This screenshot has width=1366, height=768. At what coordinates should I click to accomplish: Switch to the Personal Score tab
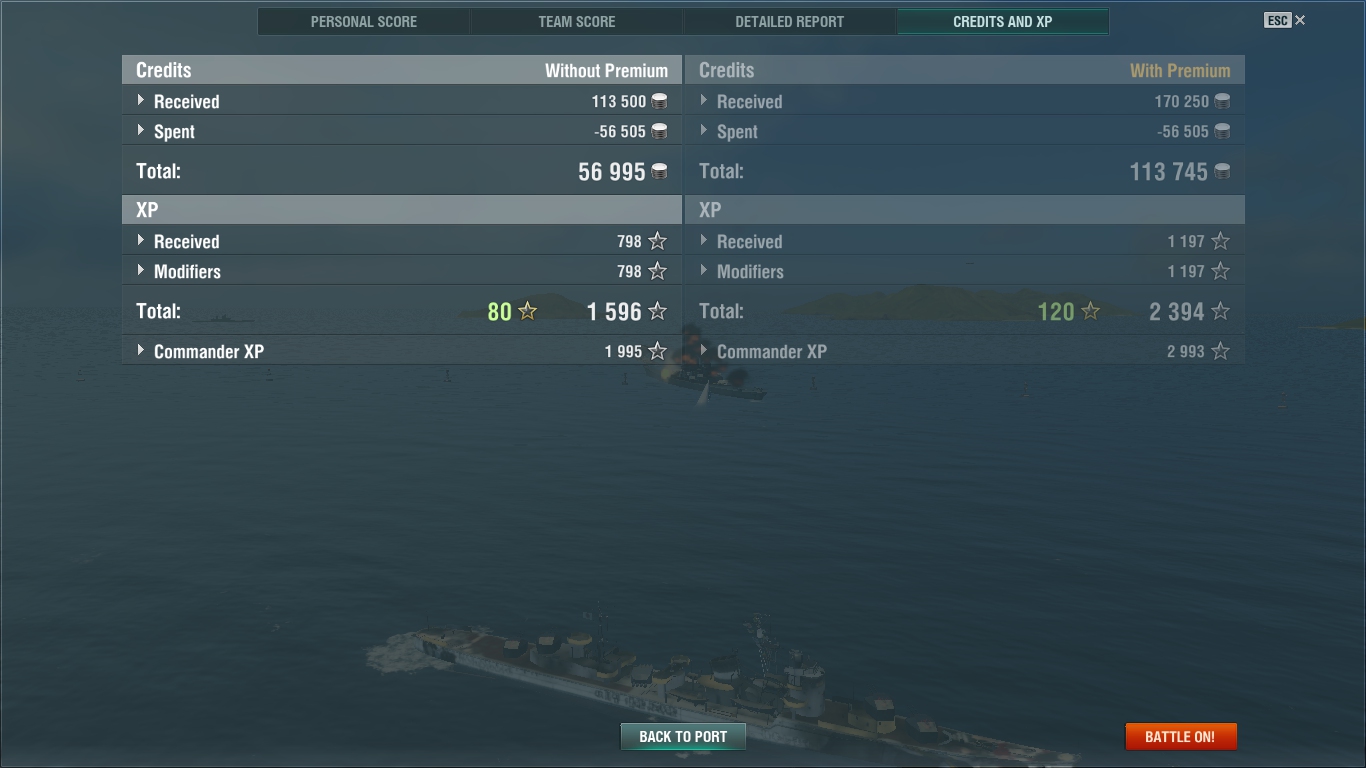364,21
